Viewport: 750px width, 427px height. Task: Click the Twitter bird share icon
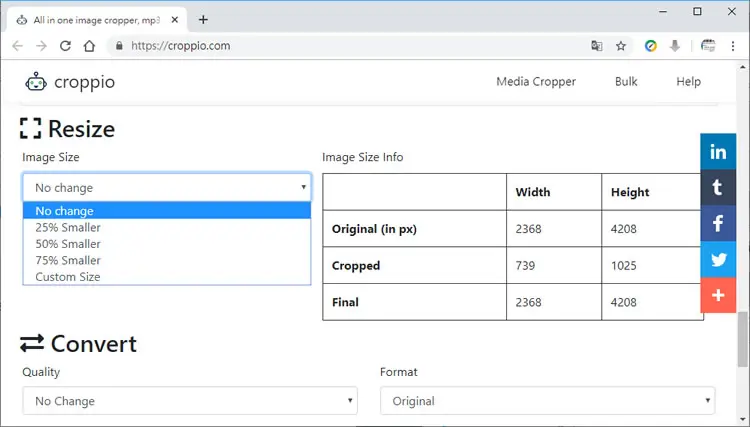718,259
